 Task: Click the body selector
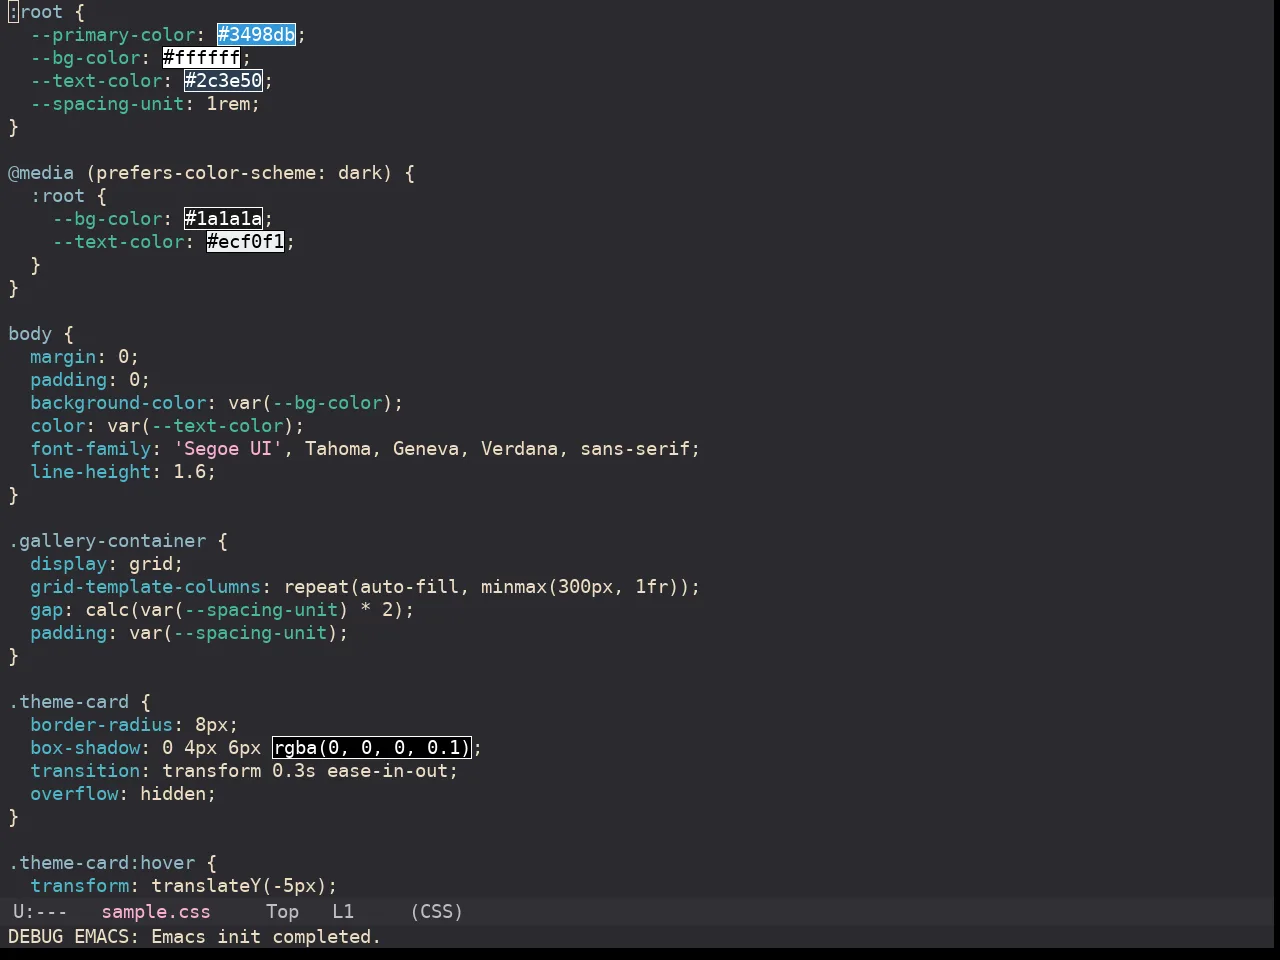[x=30, y=334]
